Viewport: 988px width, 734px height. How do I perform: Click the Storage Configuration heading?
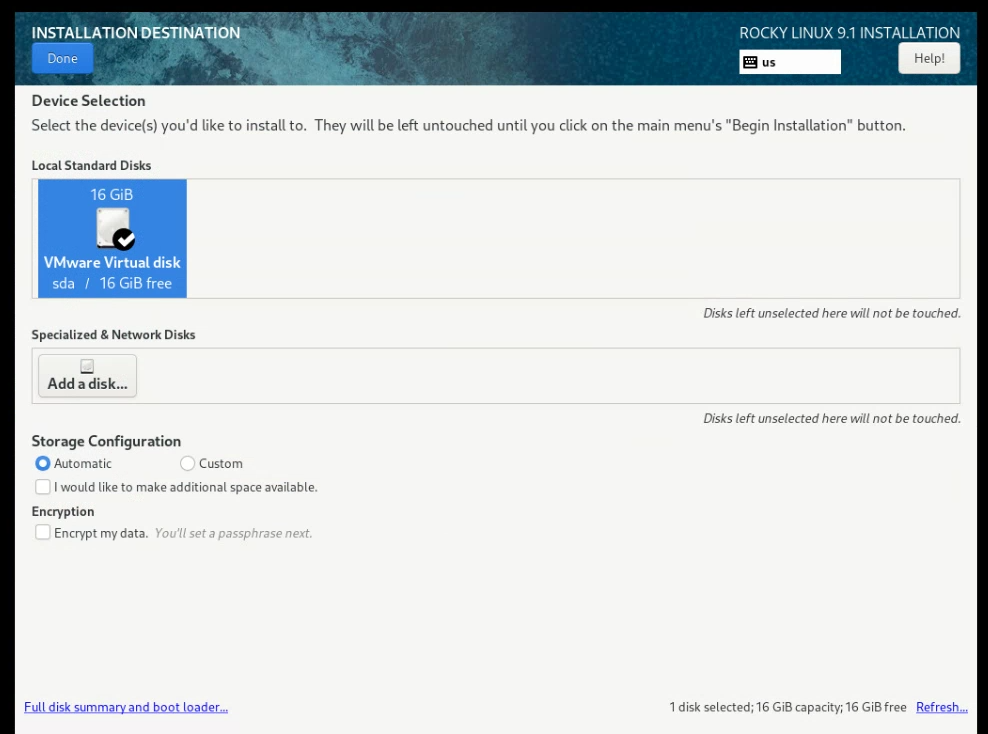click(x=106, y=441)
